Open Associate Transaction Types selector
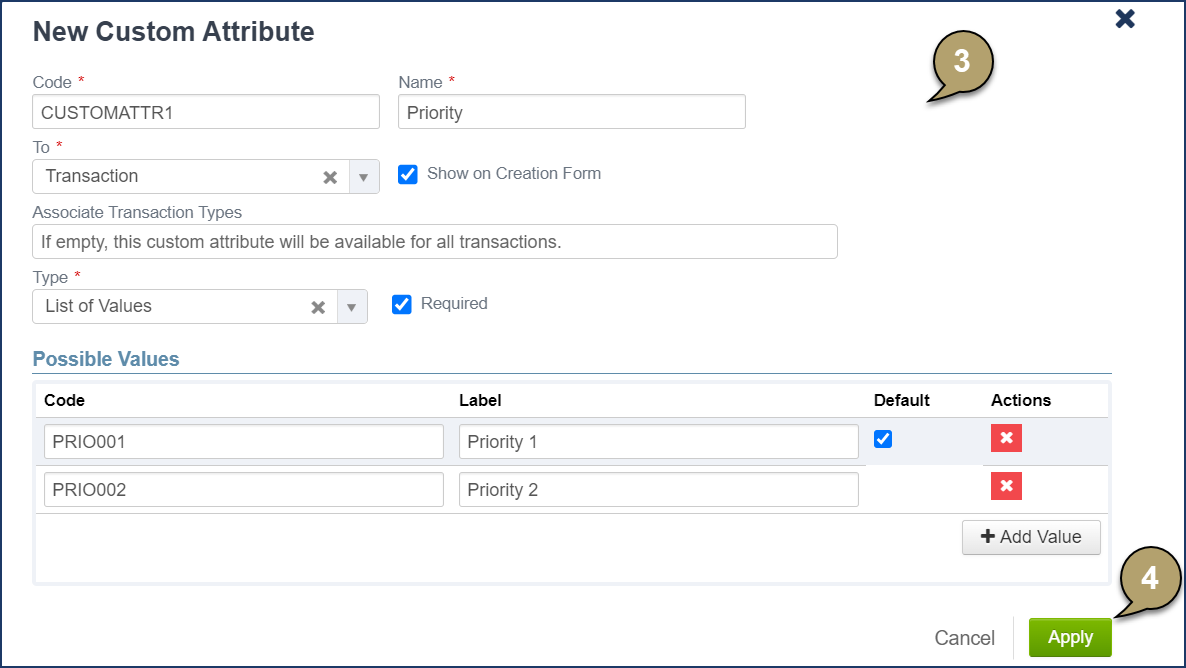Viewport: 1186px width, 668px height. pos(434,241)
